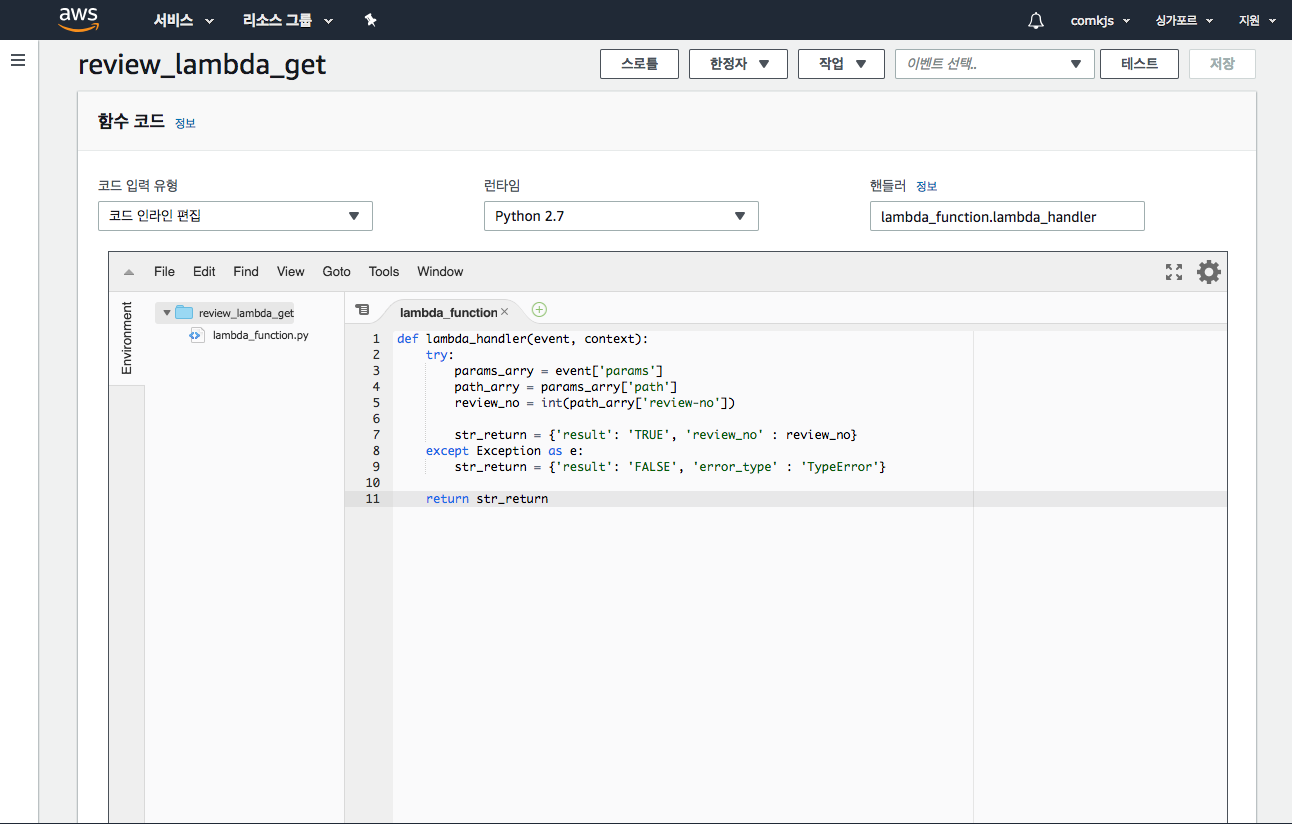Open the Tools menu in editor
This screenshot has height=824, width=1292.
click(x=383, y=272)
